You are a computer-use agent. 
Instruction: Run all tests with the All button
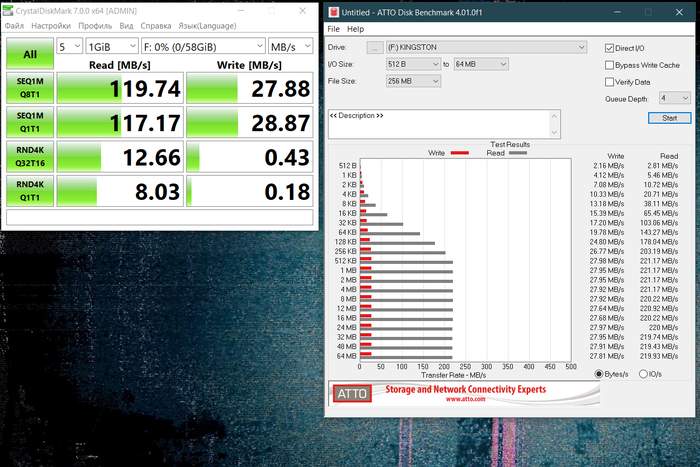click(x=30, y=54)
